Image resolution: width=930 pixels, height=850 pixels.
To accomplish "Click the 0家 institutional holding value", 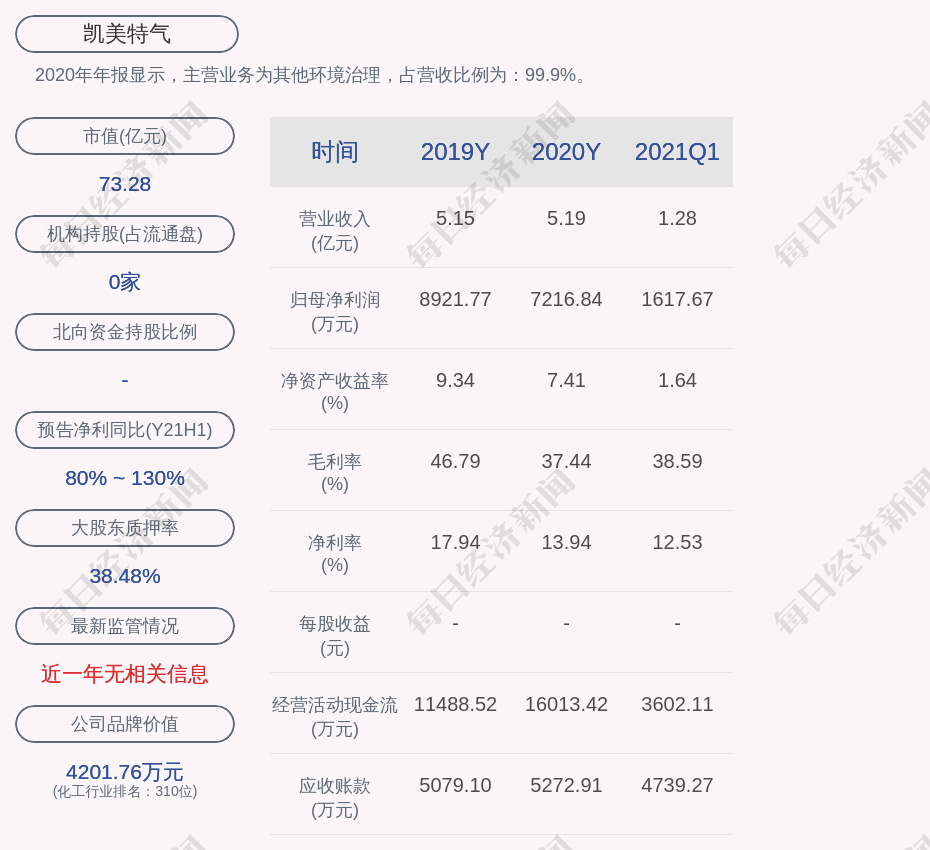I will coord(125,282).
